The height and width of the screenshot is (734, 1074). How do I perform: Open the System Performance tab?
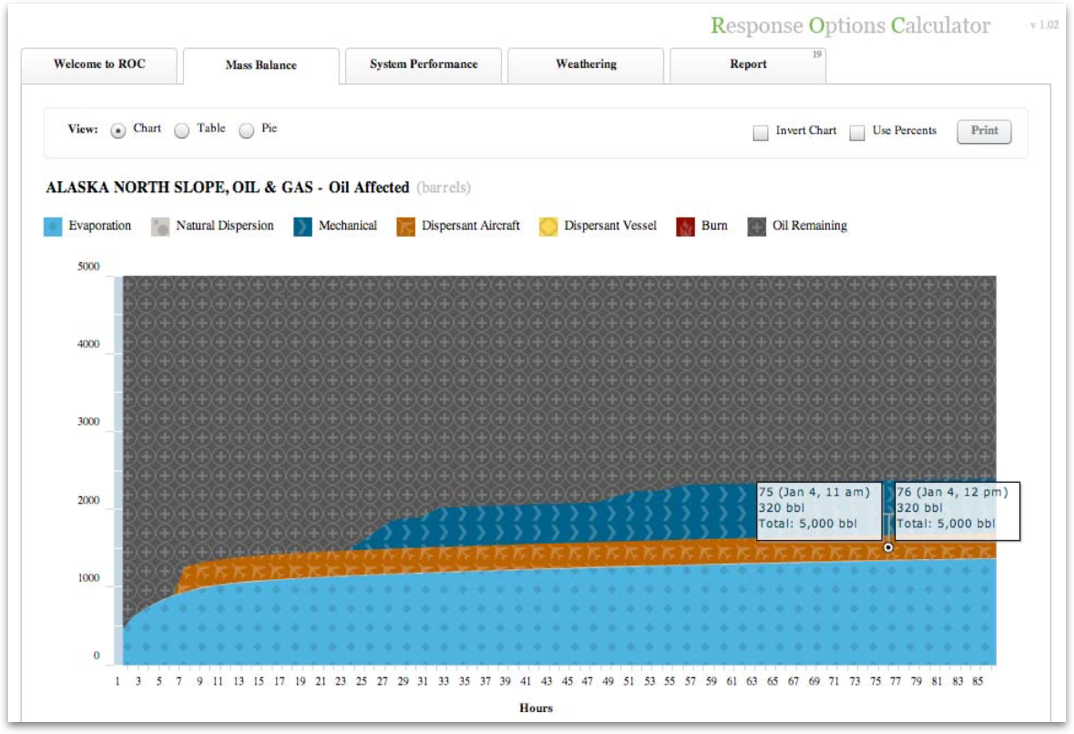coord(423,65)
